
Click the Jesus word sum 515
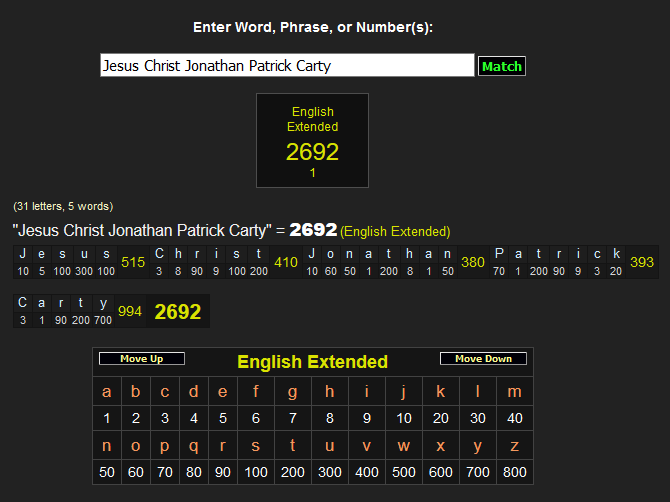click(x=132, y=262)
